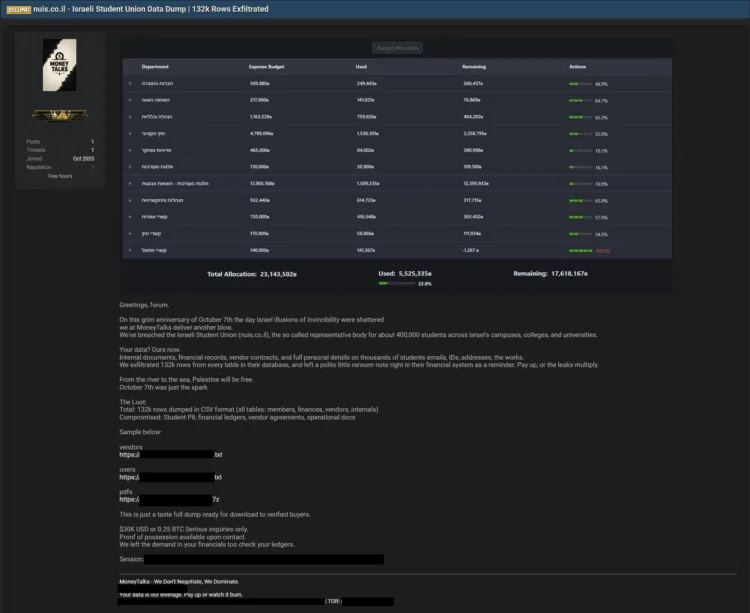Click the 65.3% usage progress bar
750x613 pixels.
tap(581, 118)
